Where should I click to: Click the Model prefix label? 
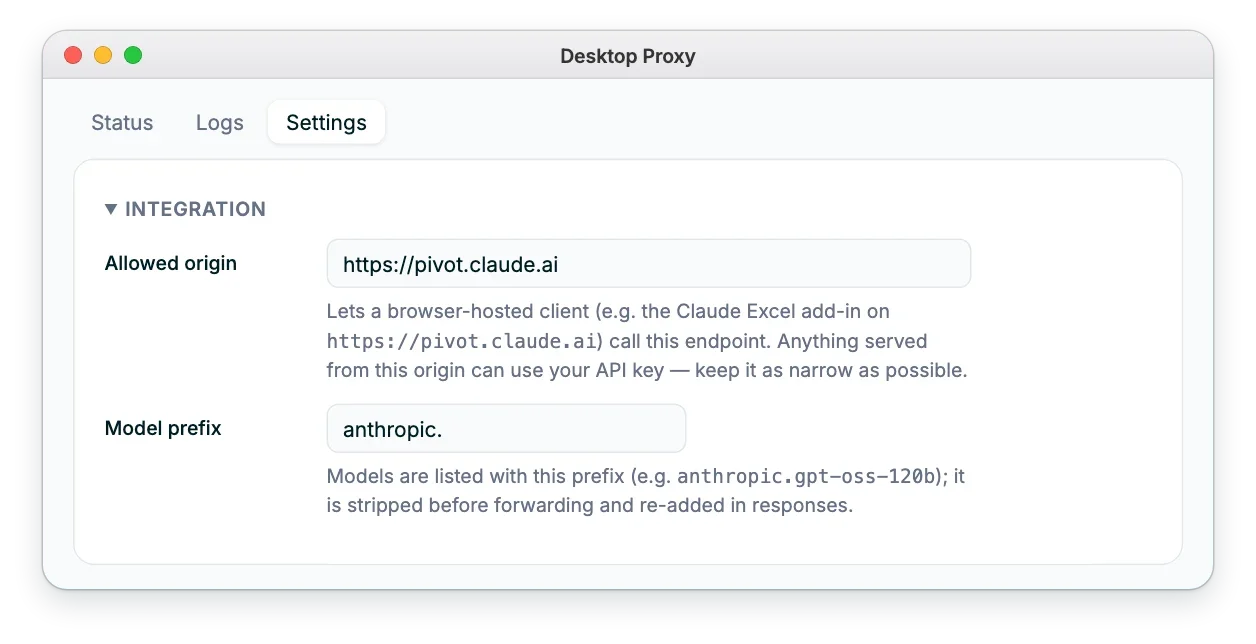(x=163, y=428)
